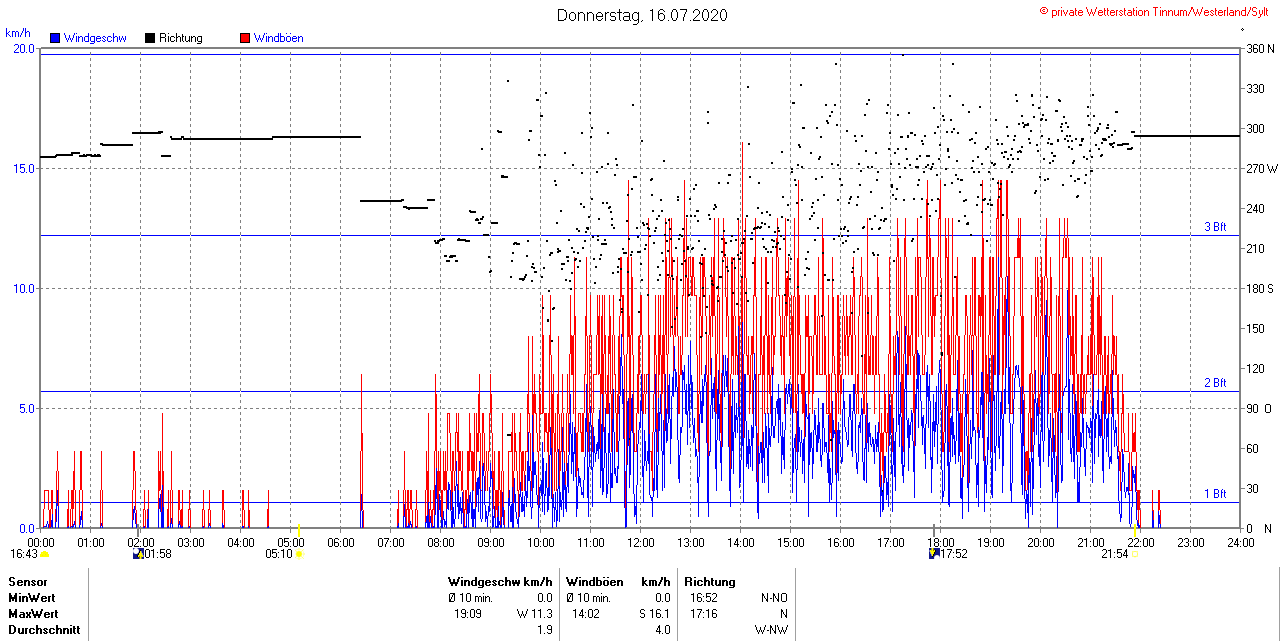This screenshot has width=1280, height=641.
Task: Click the 01:58 time marker text
Action: pyautogui.click(x=158, y=554)
